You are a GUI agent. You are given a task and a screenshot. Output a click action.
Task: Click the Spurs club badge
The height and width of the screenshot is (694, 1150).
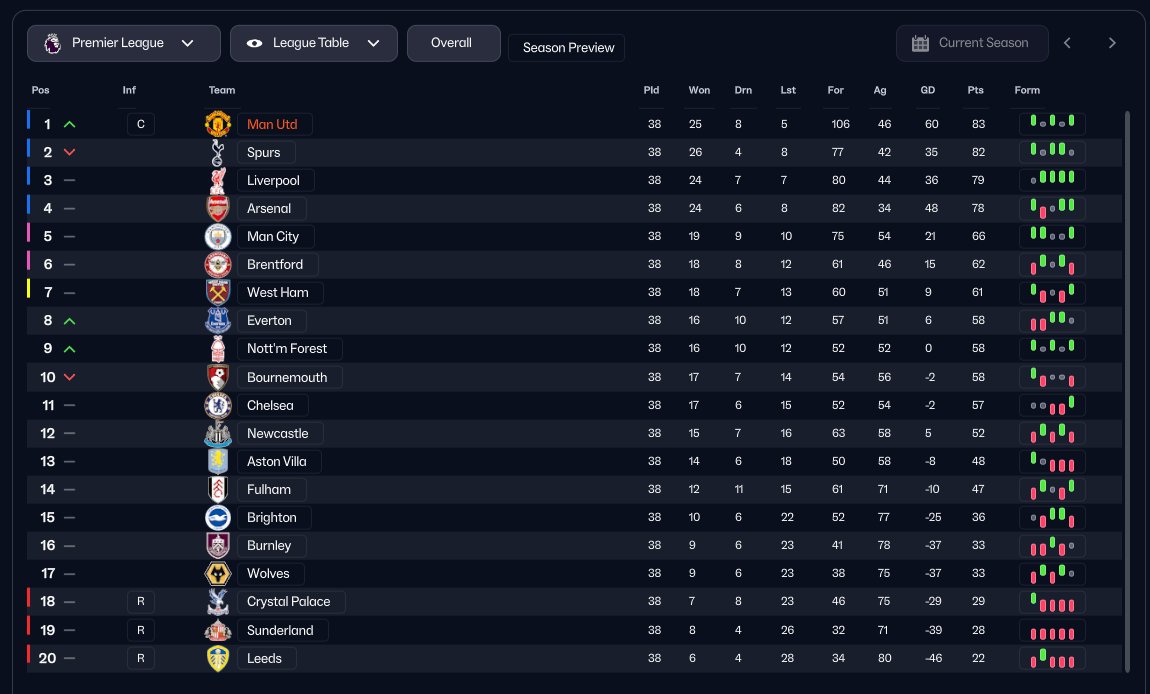pyautogui.click(x=218, y=152)
